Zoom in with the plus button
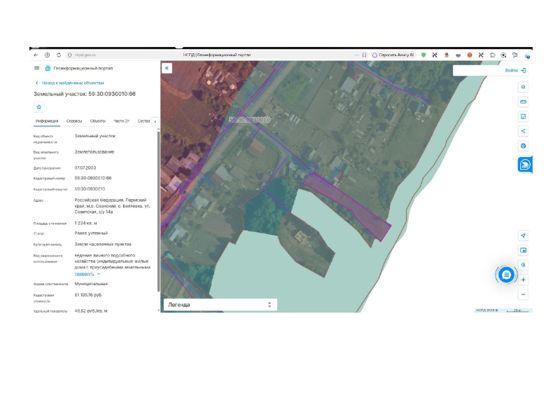 [x=523, y=280]
